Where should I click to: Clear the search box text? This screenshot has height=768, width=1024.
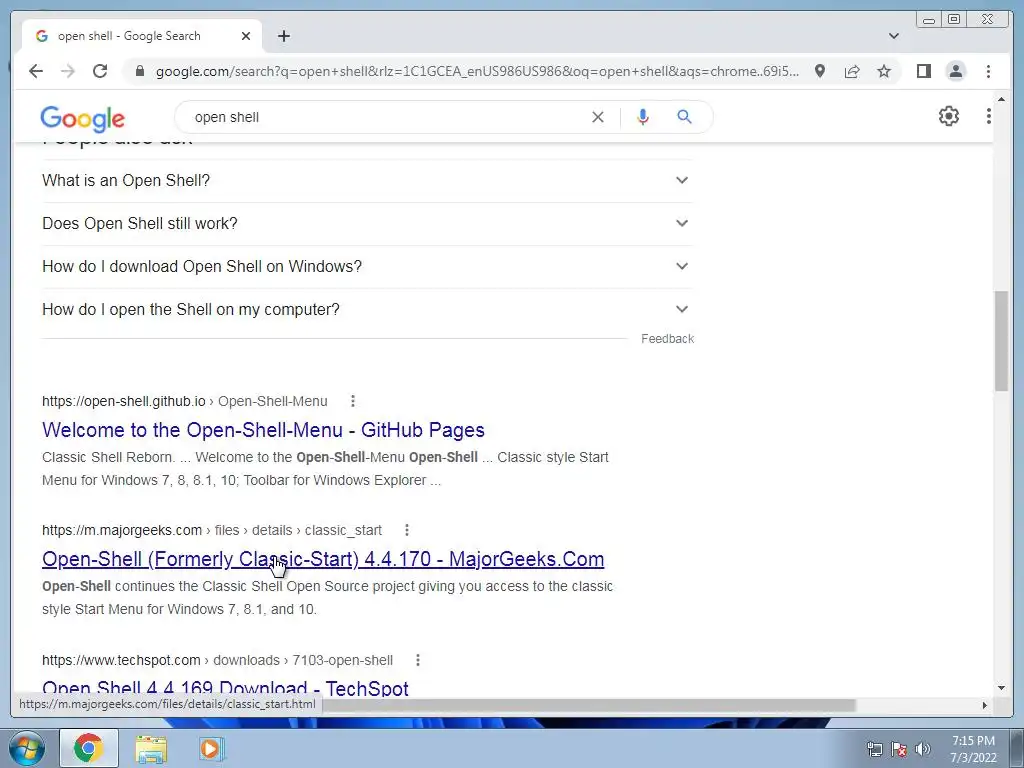coord(598,117)
